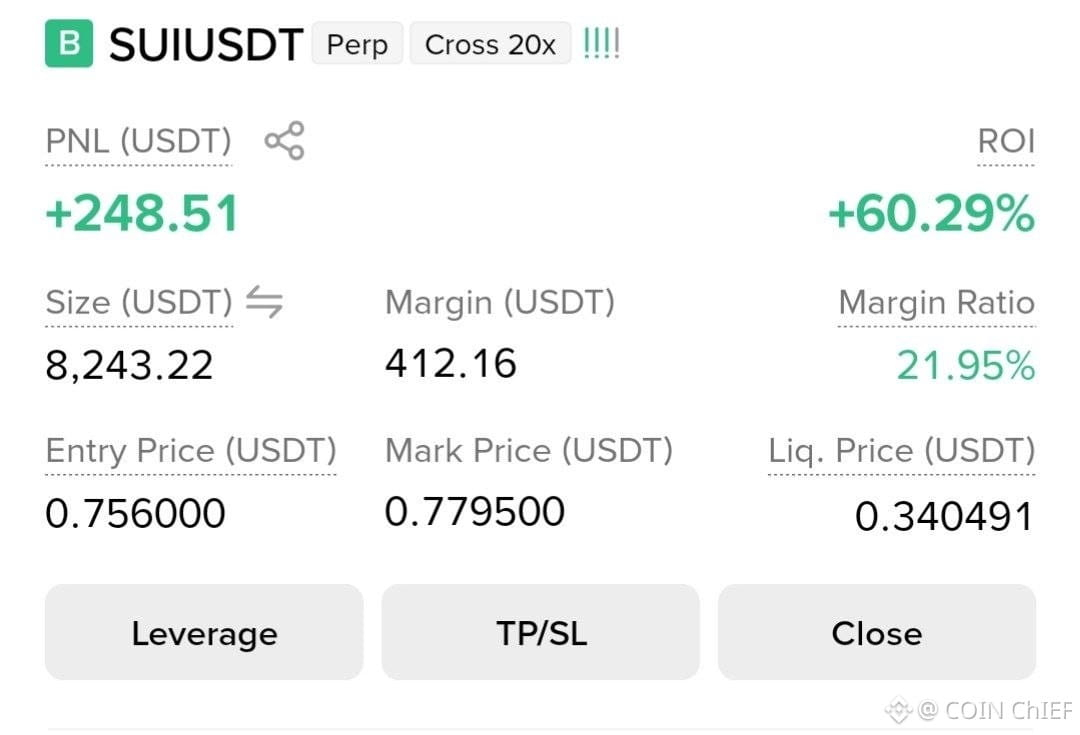Click the SUIUSDT pair name

pyautogui.click(x=206, y=45)
